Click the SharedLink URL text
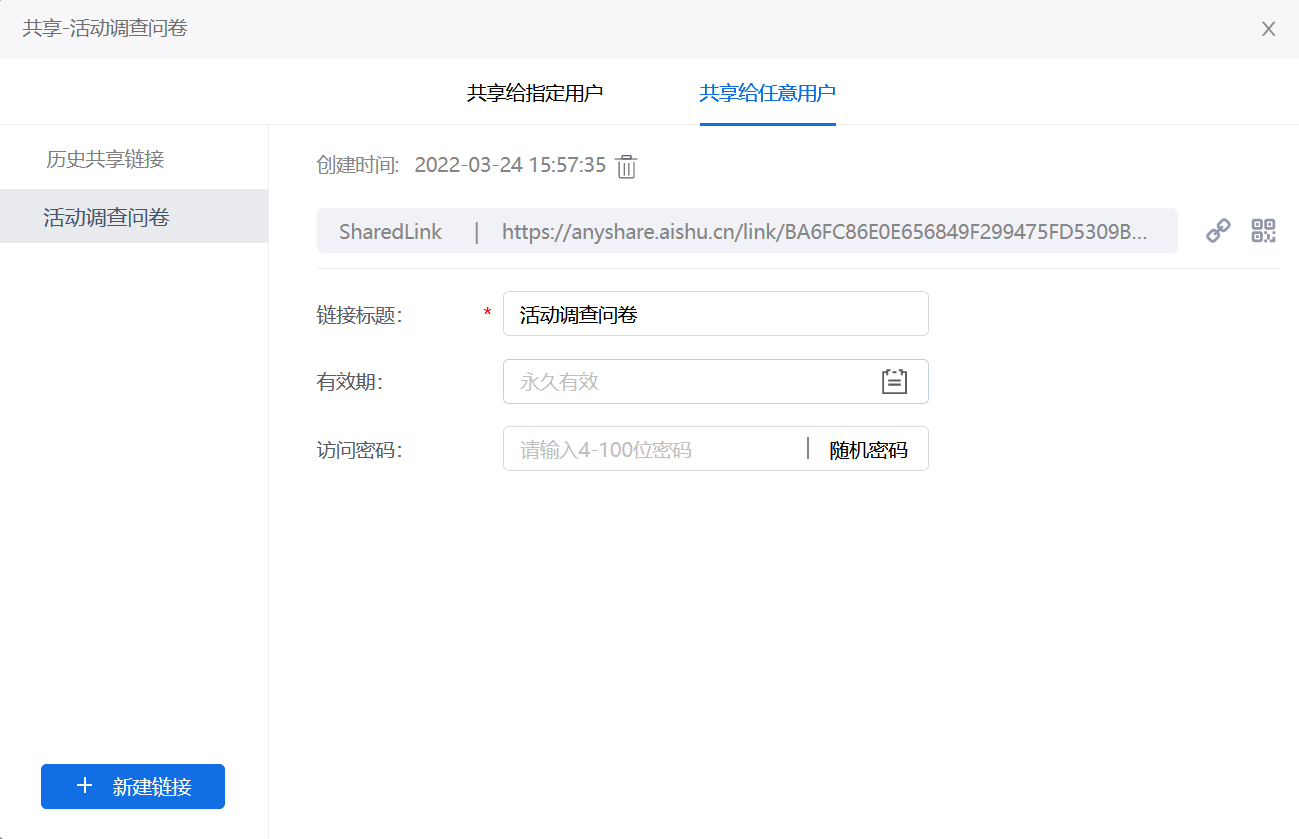This screenshot has width=1299, height=839. coord(824,231)
